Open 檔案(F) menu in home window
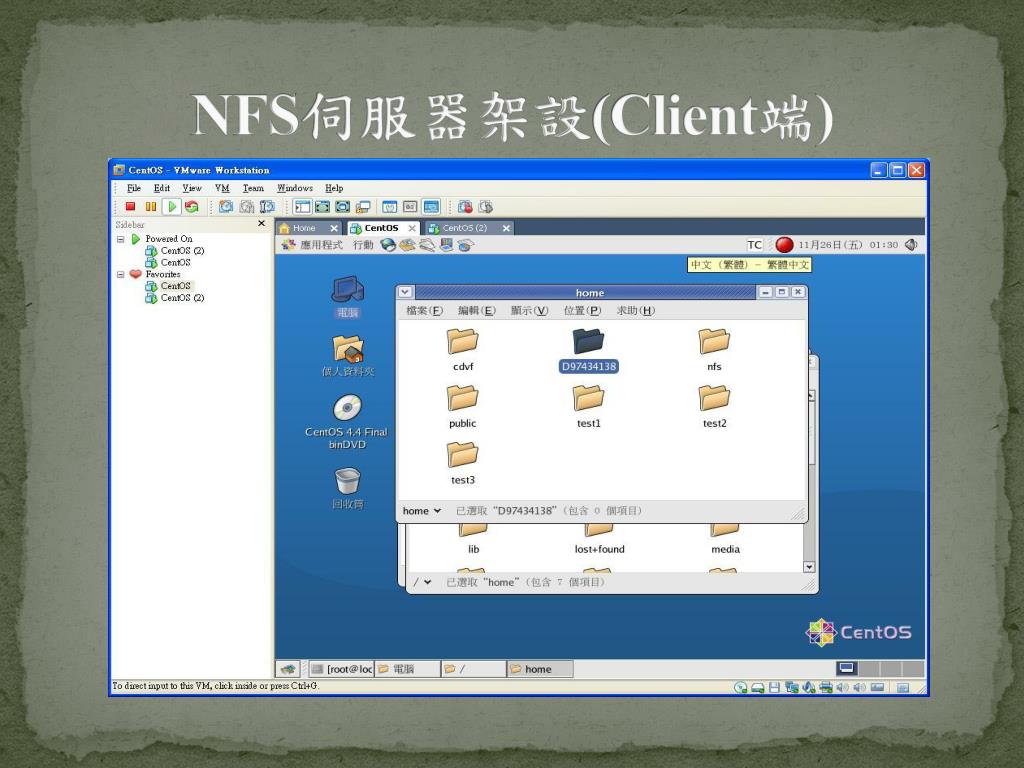Screen dimensions: 1024x768 point(424,311)
